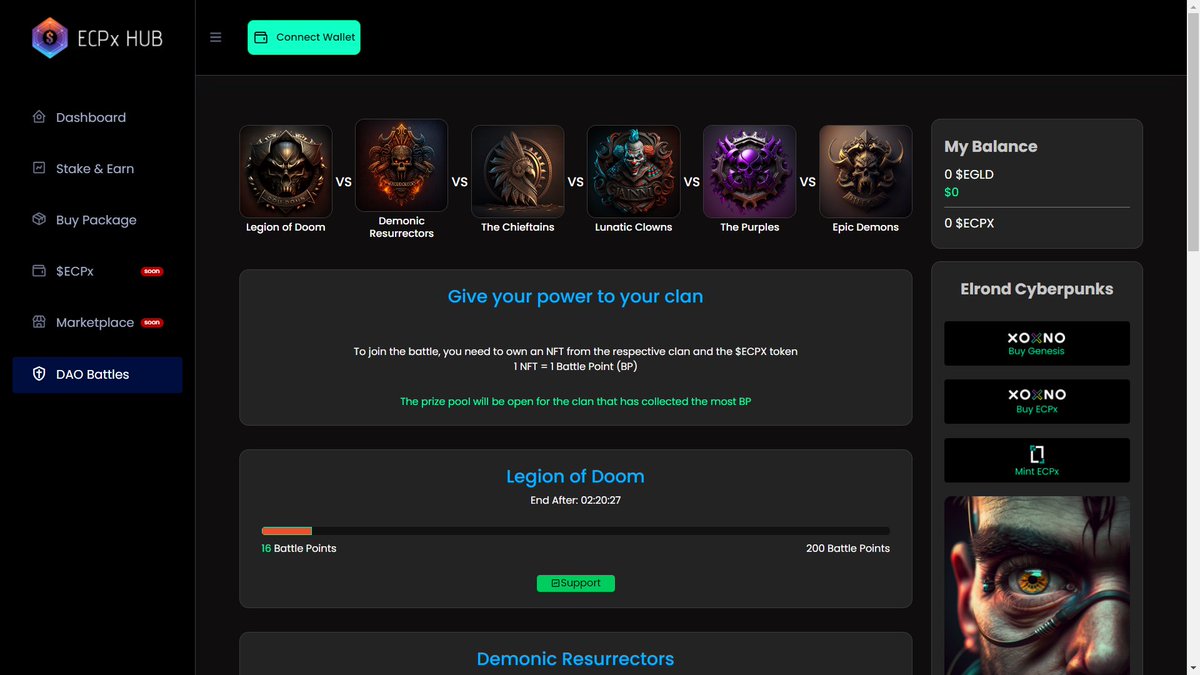Click the 'soon' badge next to Marketplace
1200x675 pixels.
152,323
